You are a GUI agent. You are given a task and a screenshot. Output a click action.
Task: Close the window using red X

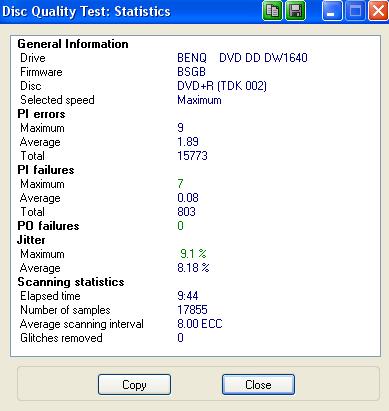click(x=378, y=11)
